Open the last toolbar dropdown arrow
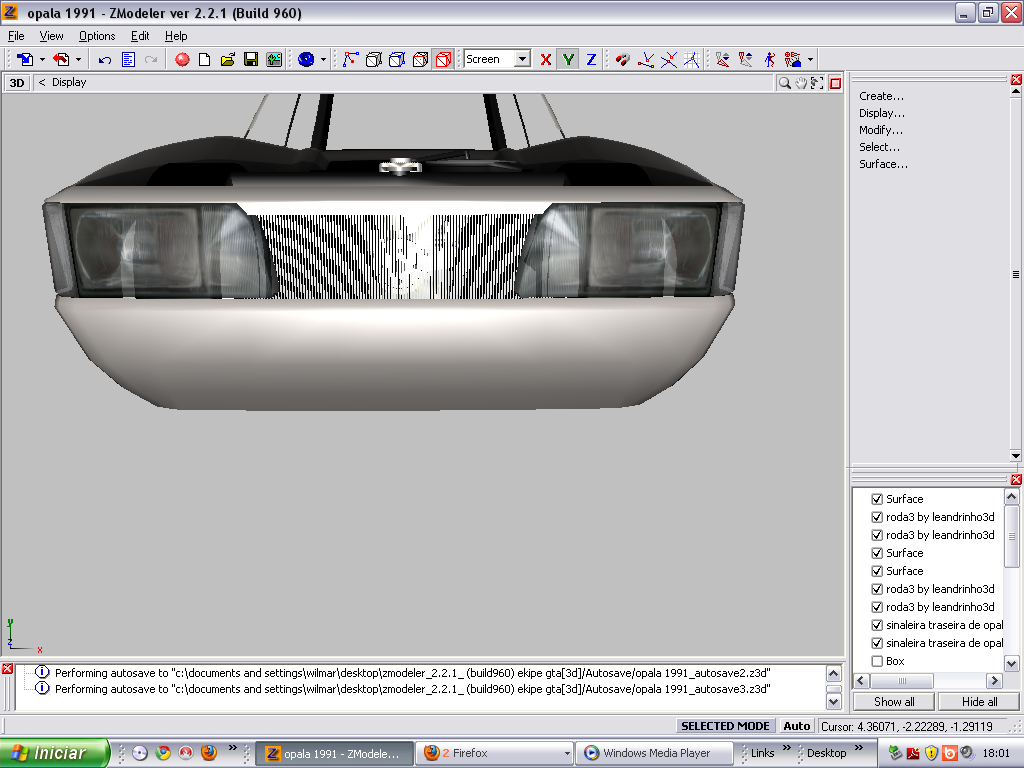Screen dimensions: 1024x768 [x=810, y=59]
